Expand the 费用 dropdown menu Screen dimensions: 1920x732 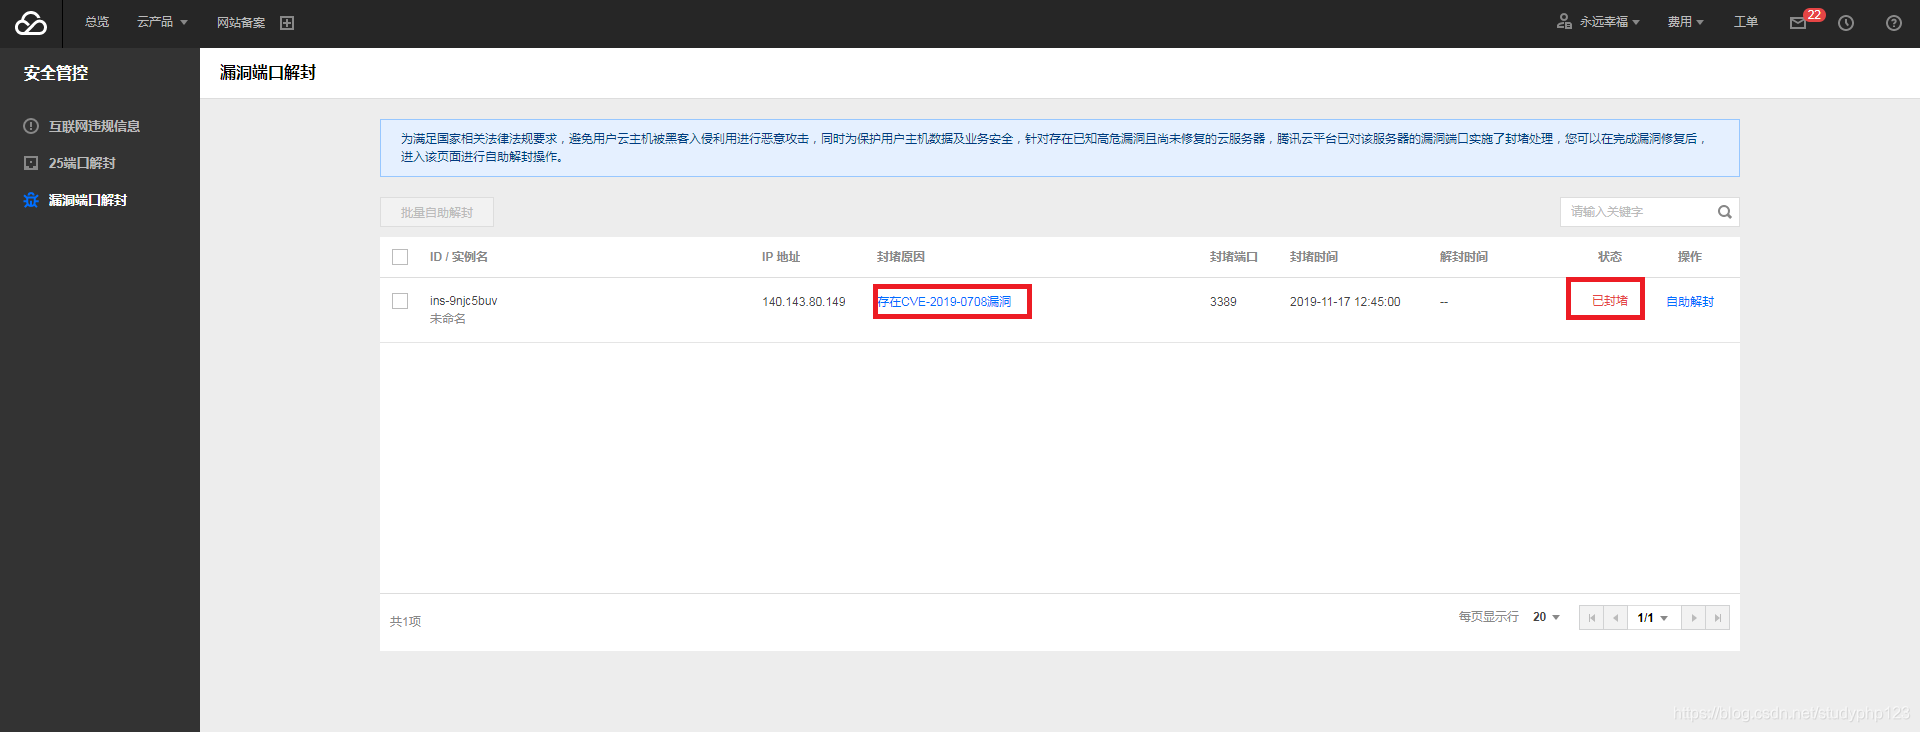point(1686,22)
